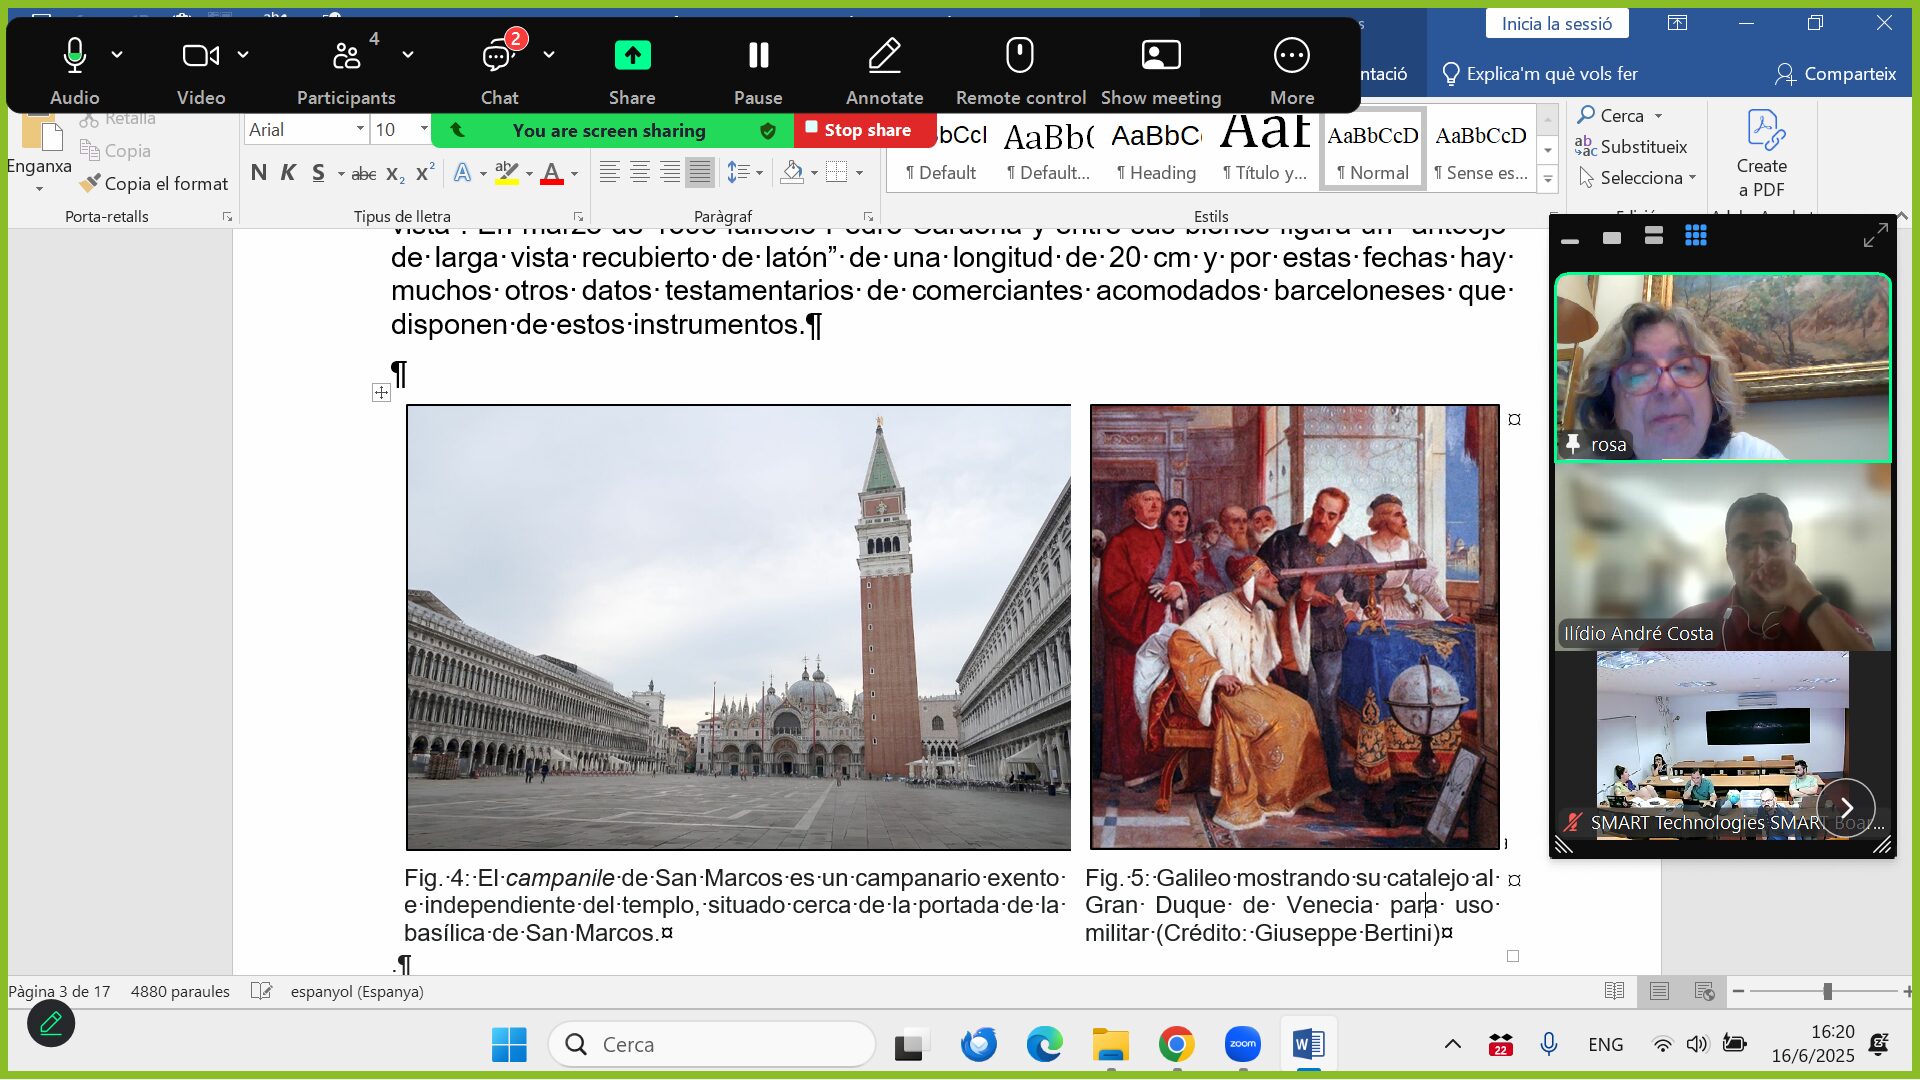Click Windows Start button
Viewport: 1920px width, 1080px height.
(509, 1044)
